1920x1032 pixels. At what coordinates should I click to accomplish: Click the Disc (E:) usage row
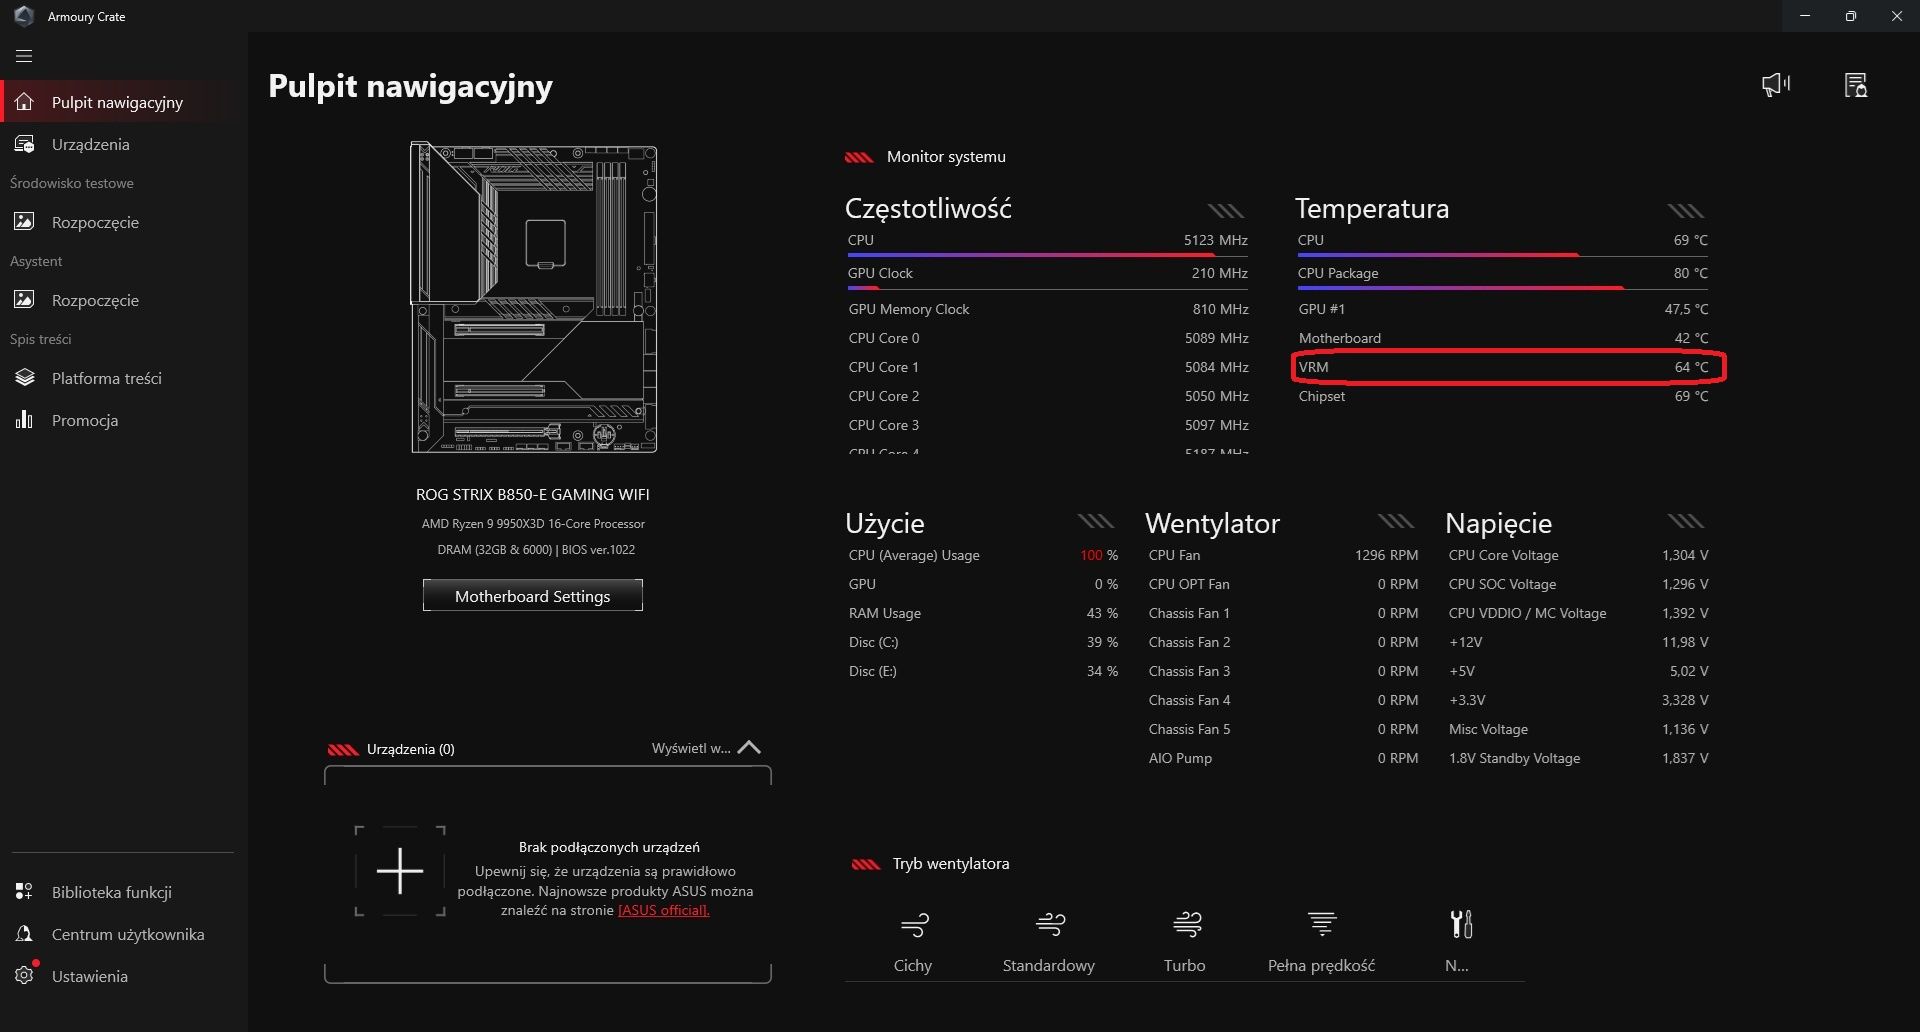[x=983, y=671]
